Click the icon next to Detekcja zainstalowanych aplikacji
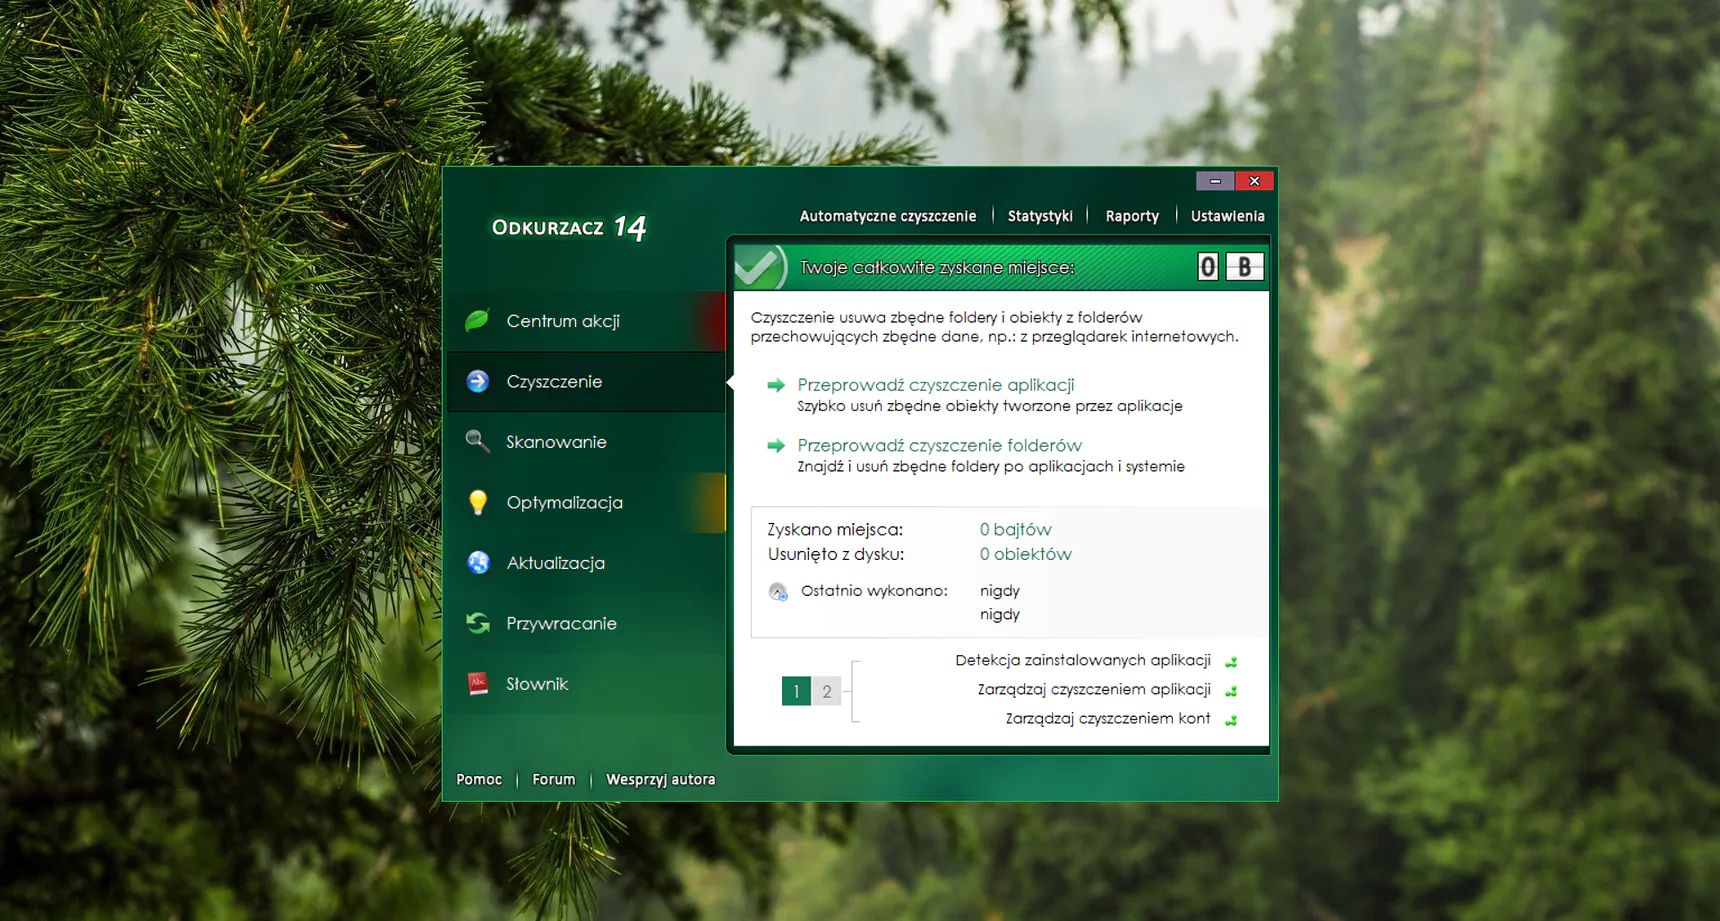 pyautogui.click(x=1231, y=661)
